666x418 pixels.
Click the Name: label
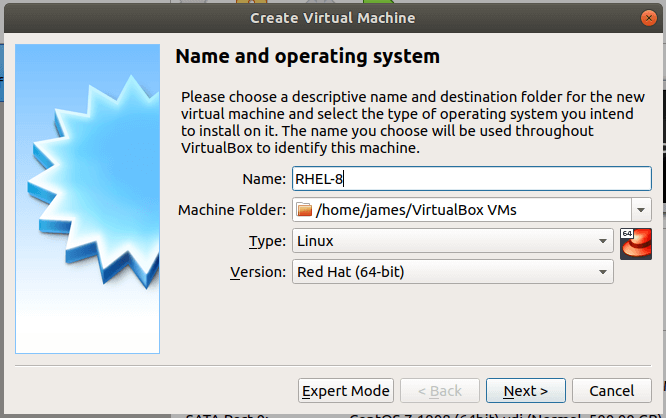coord(264,179)
